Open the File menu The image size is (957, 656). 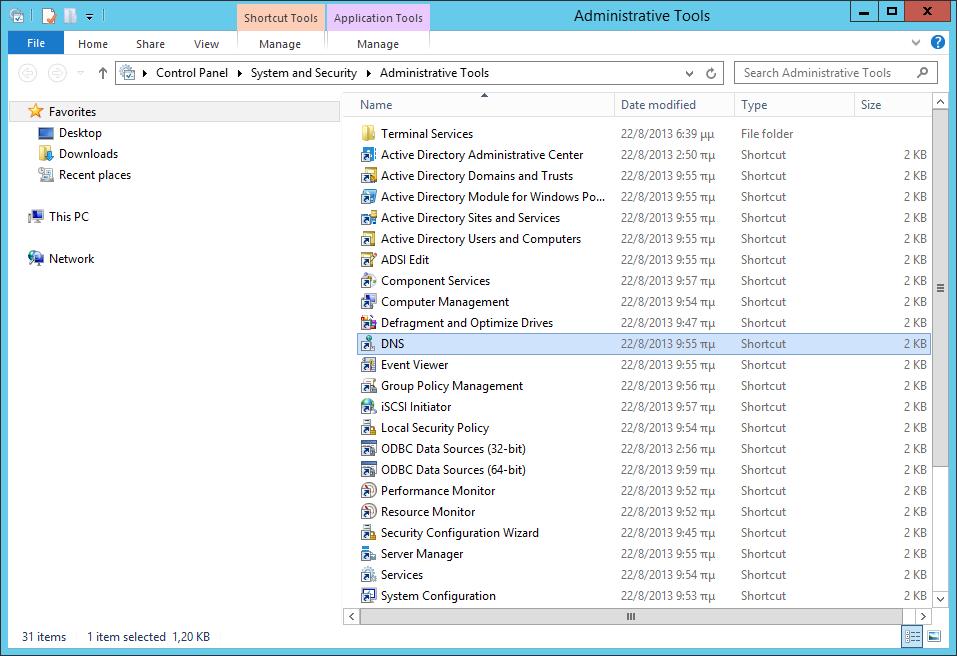click(35, 43)
